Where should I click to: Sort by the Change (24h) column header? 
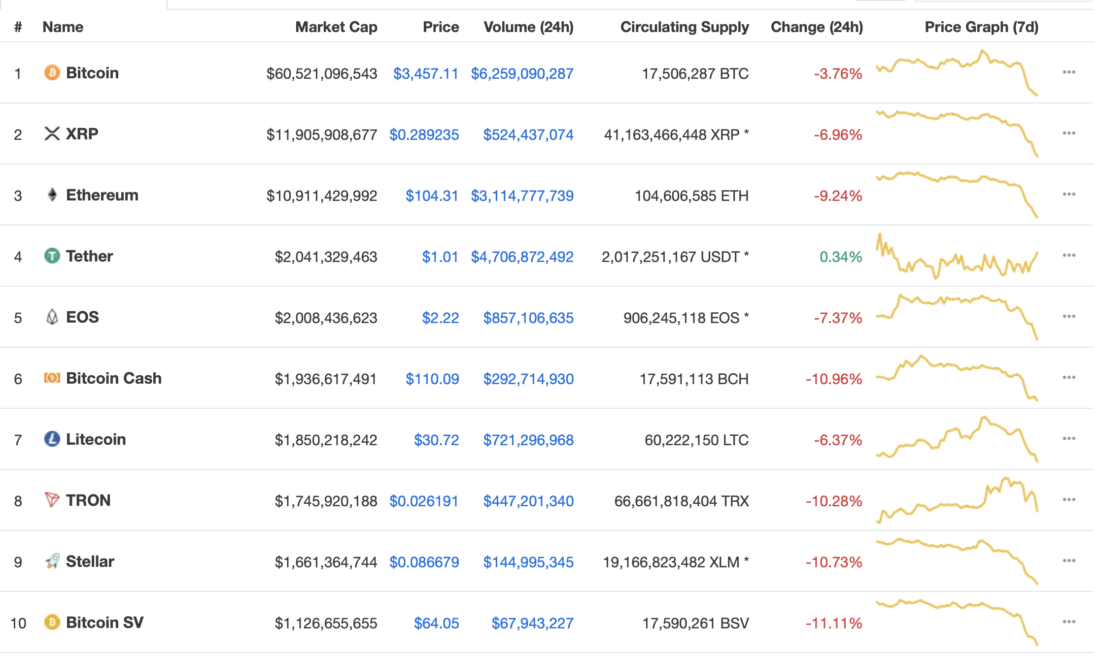pyautogui.click(x=816, y=27)
